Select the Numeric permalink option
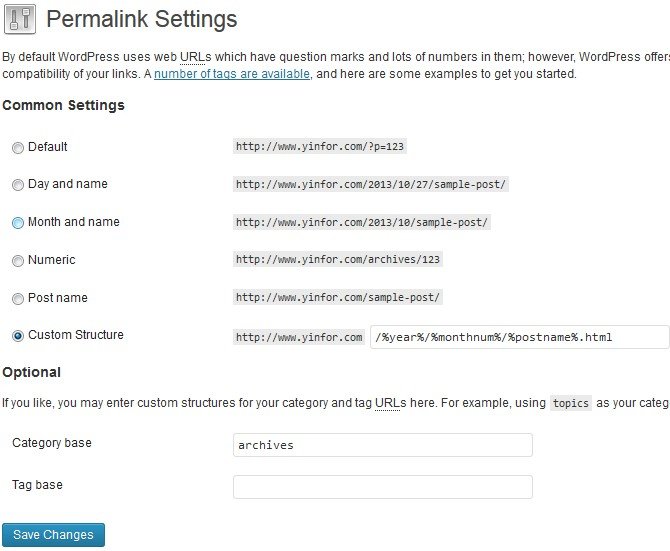670x551 pixels. [18, 261]
